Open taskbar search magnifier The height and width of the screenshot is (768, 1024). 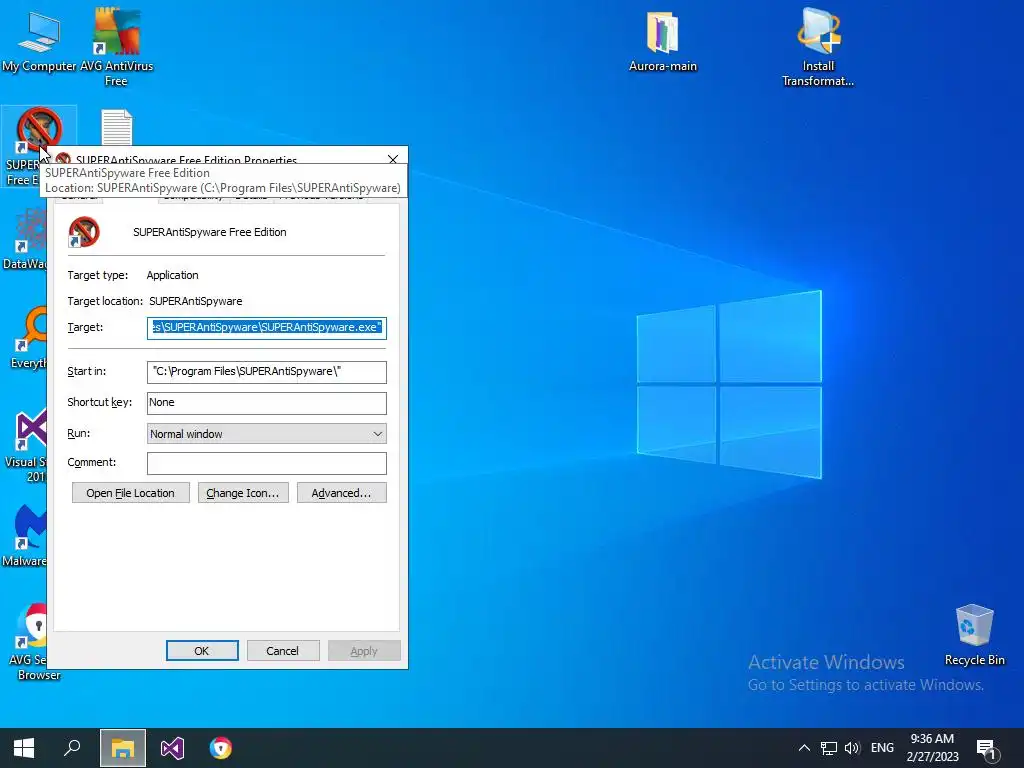coord(72,748)
